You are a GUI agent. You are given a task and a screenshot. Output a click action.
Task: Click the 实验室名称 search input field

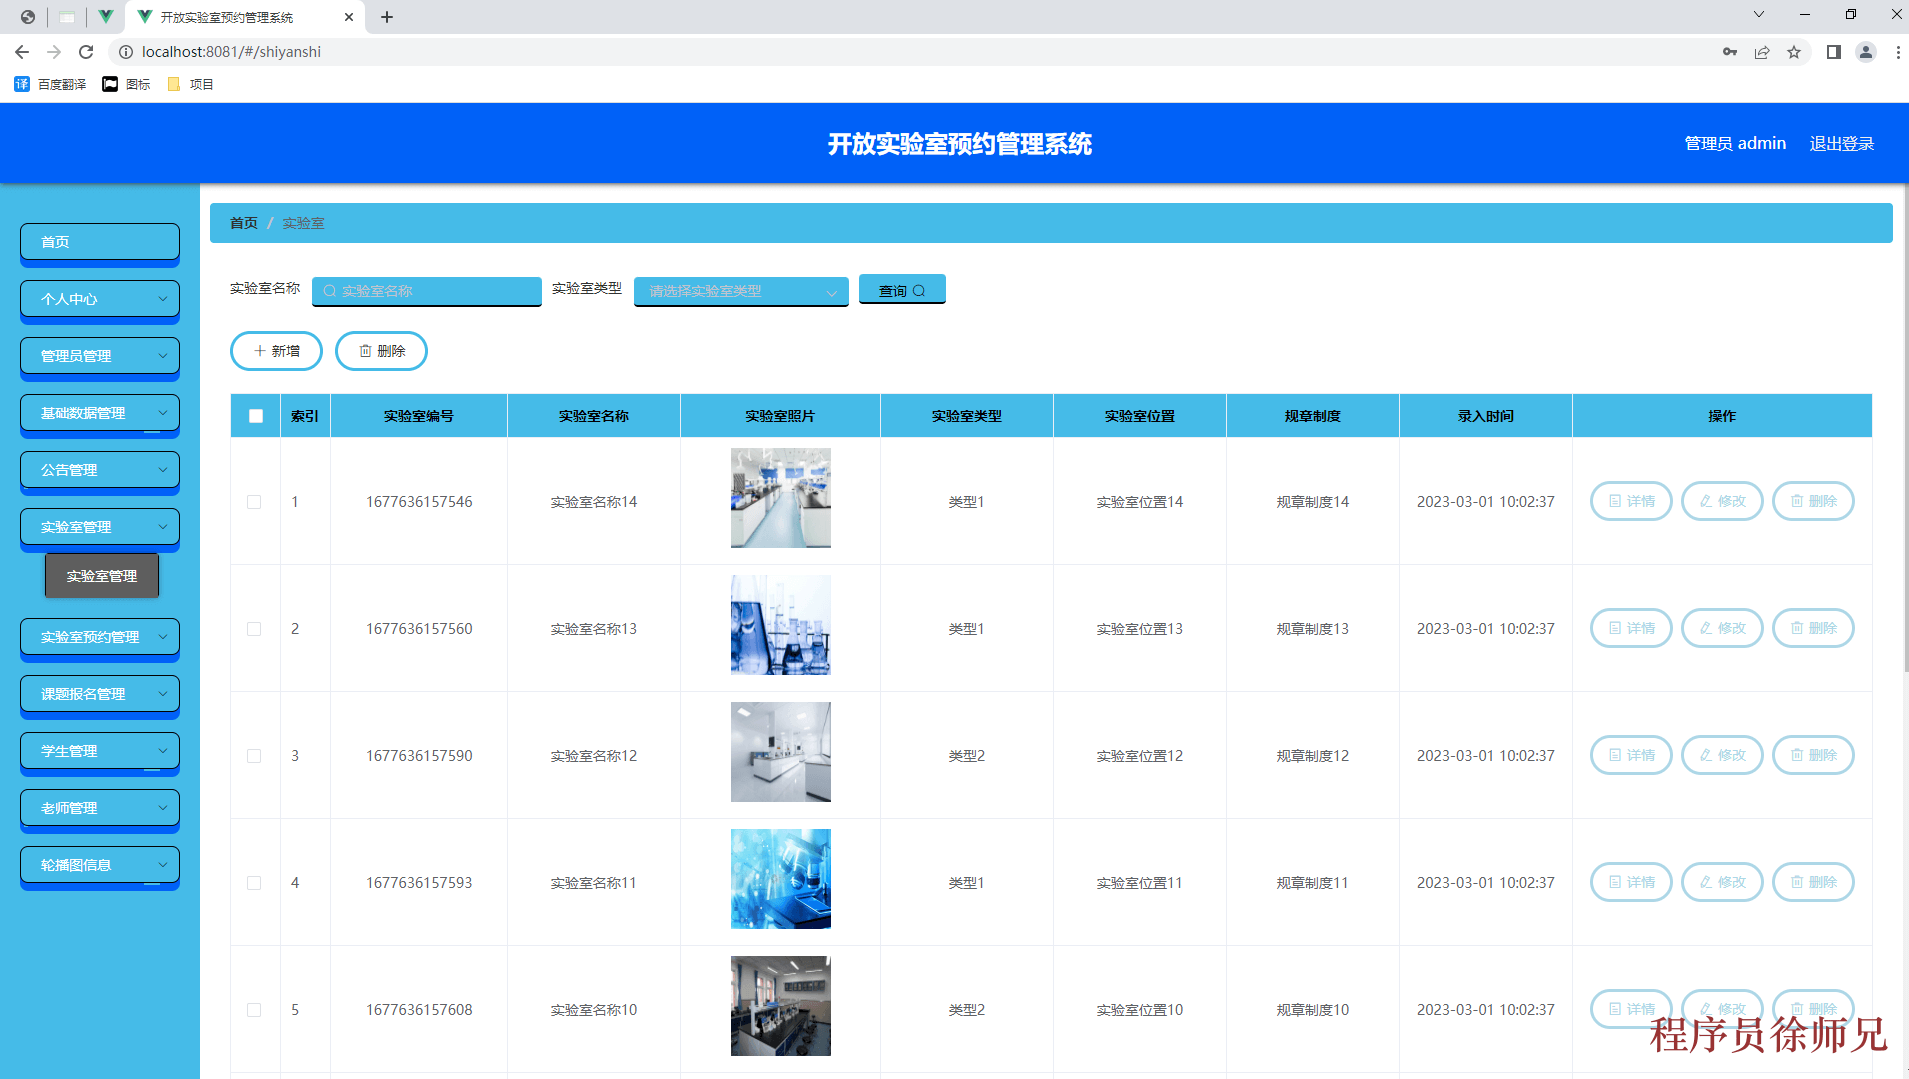point(427,291)
